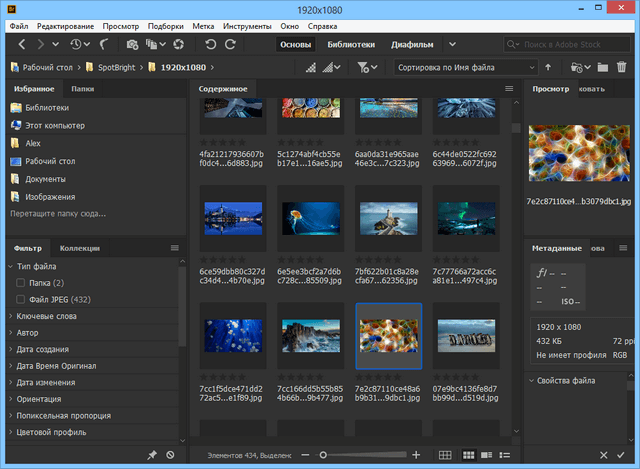Click the boomerang return-to-app icon
Image resolution: width=640 pixels, height=469 pixels.
click(103, 45)
